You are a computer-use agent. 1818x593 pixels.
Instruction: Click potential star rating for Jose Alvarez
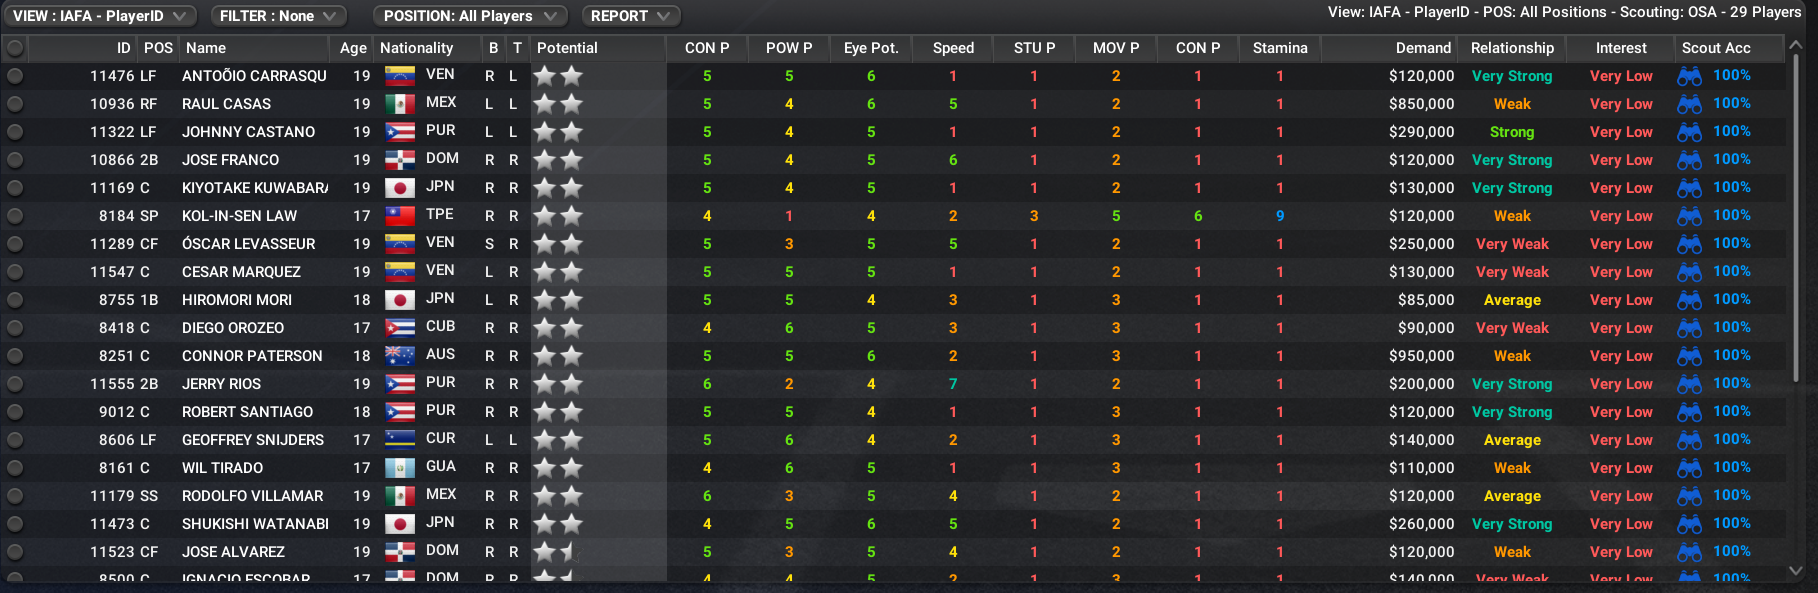(557, 552)
